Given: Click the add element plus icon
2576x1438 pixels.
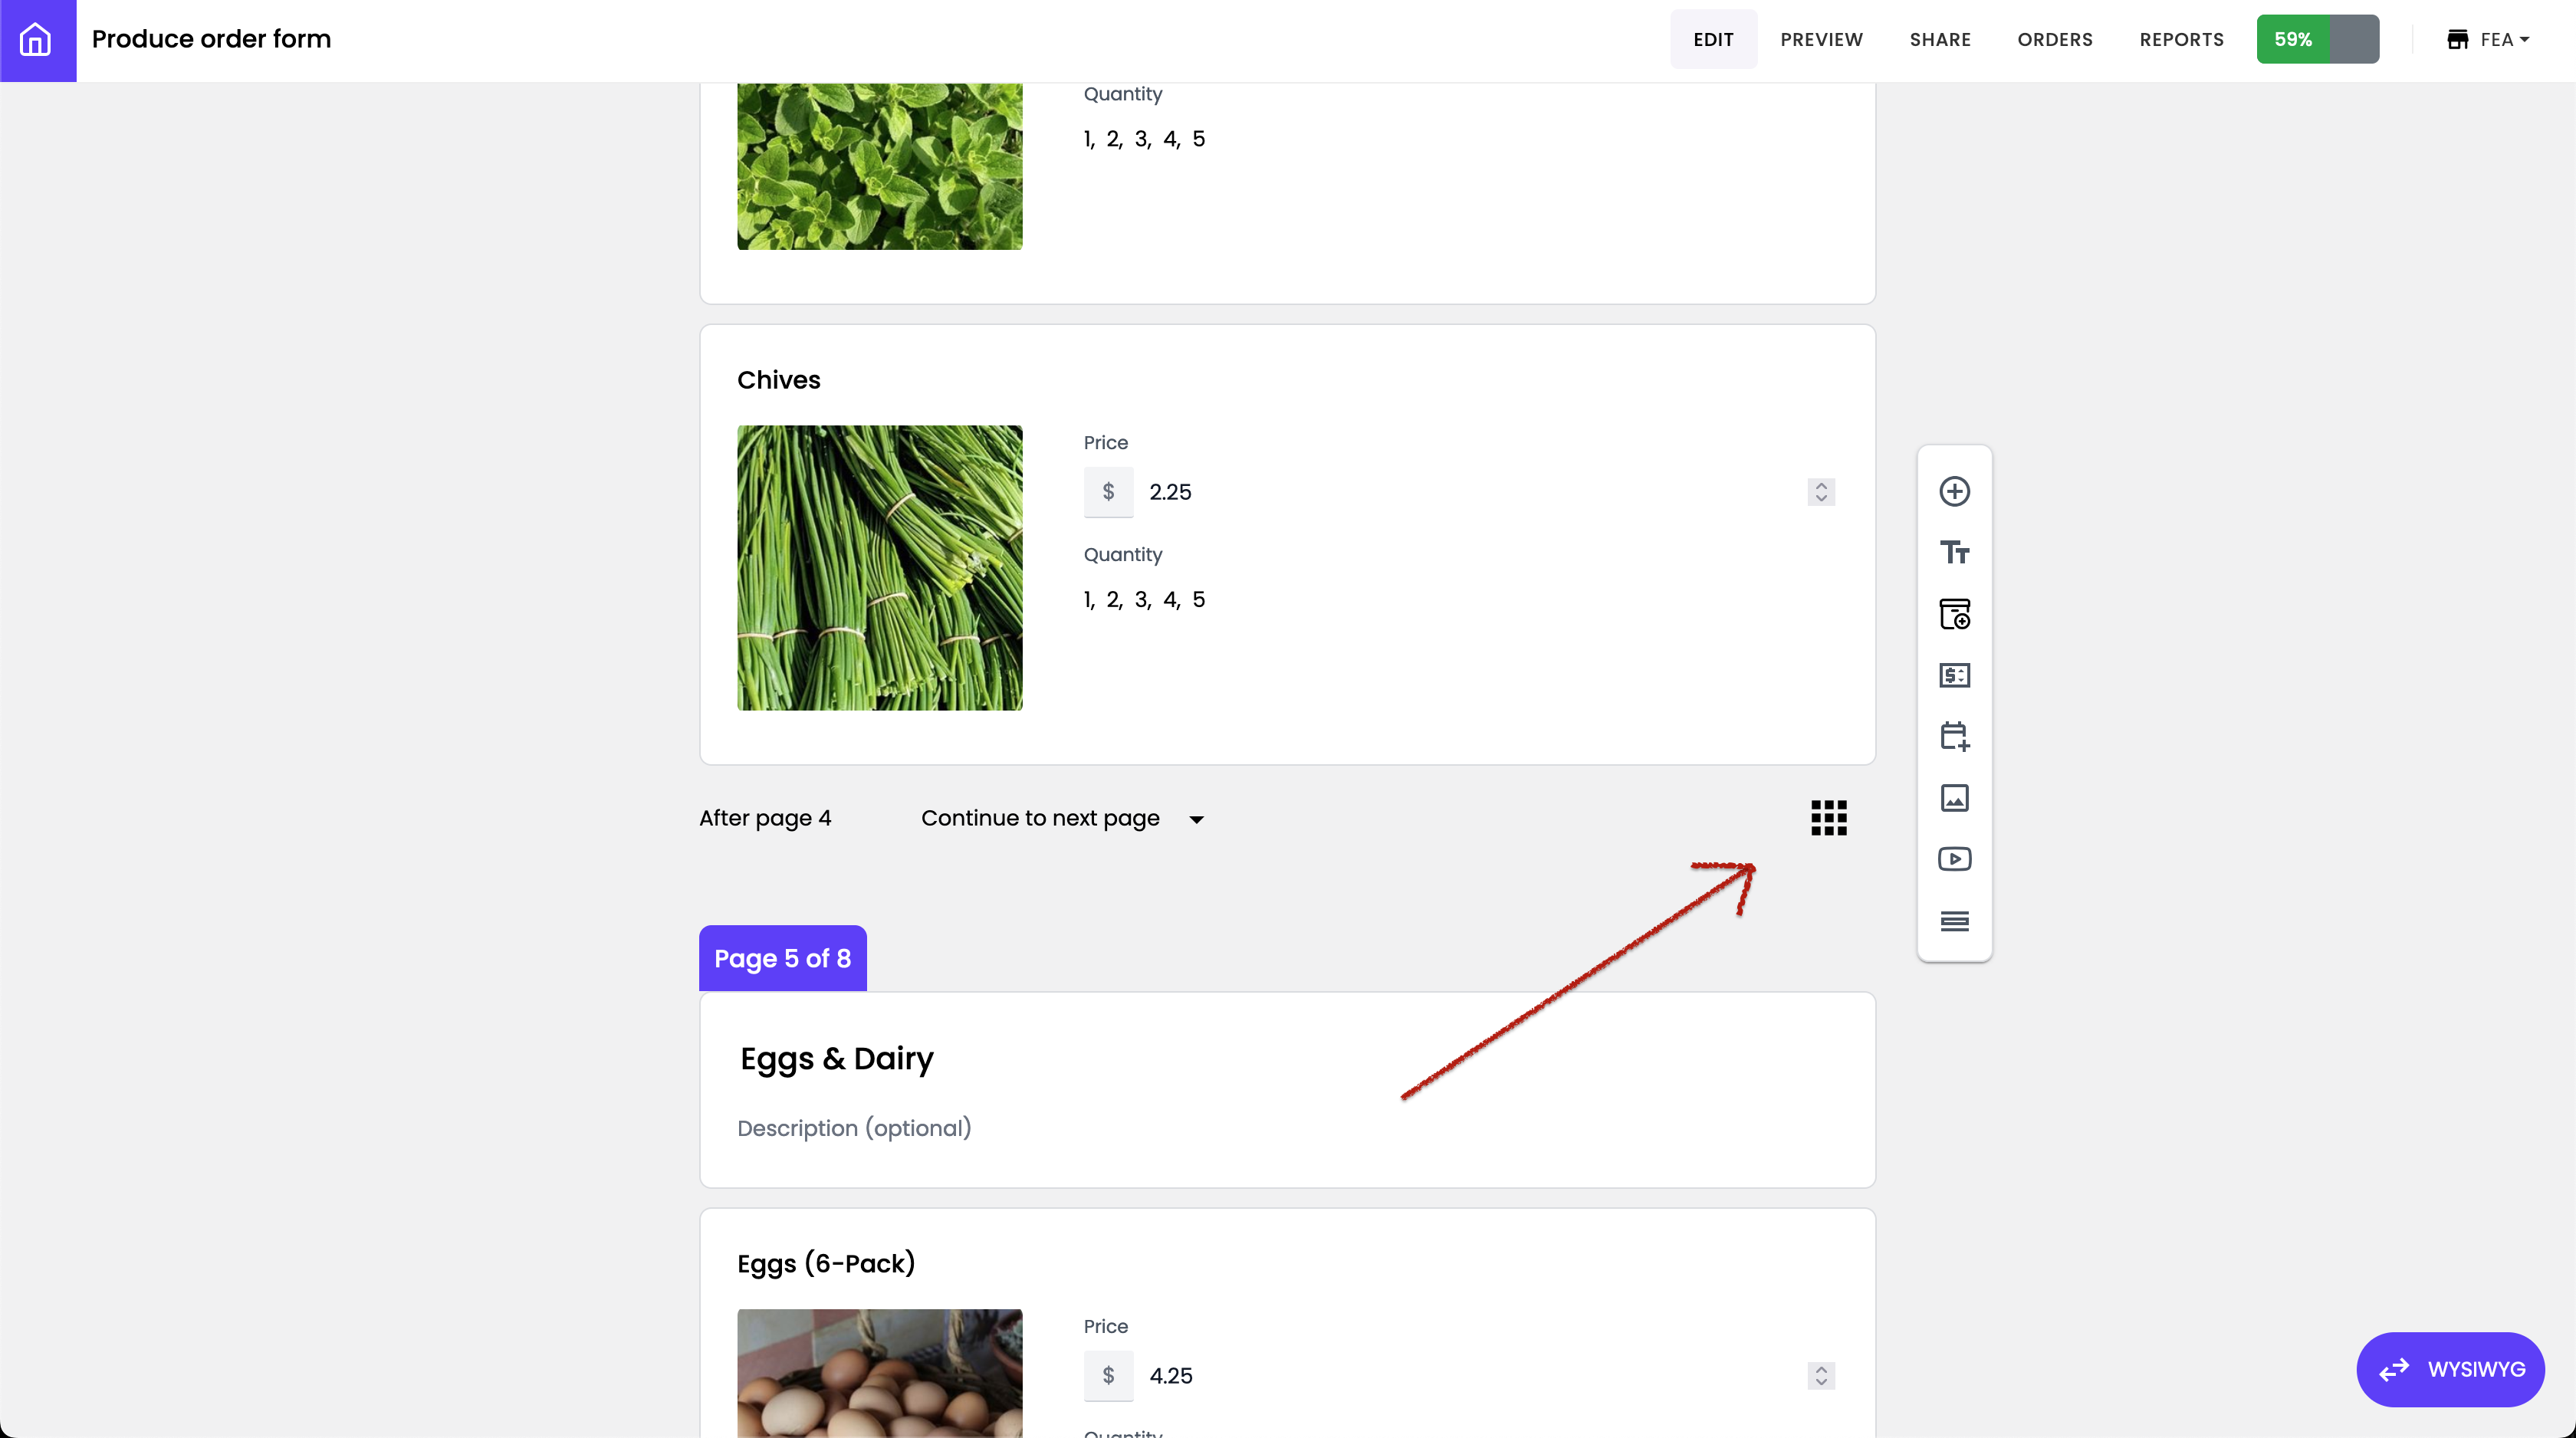Looking at the screenshot, I should pos(1954,491).
